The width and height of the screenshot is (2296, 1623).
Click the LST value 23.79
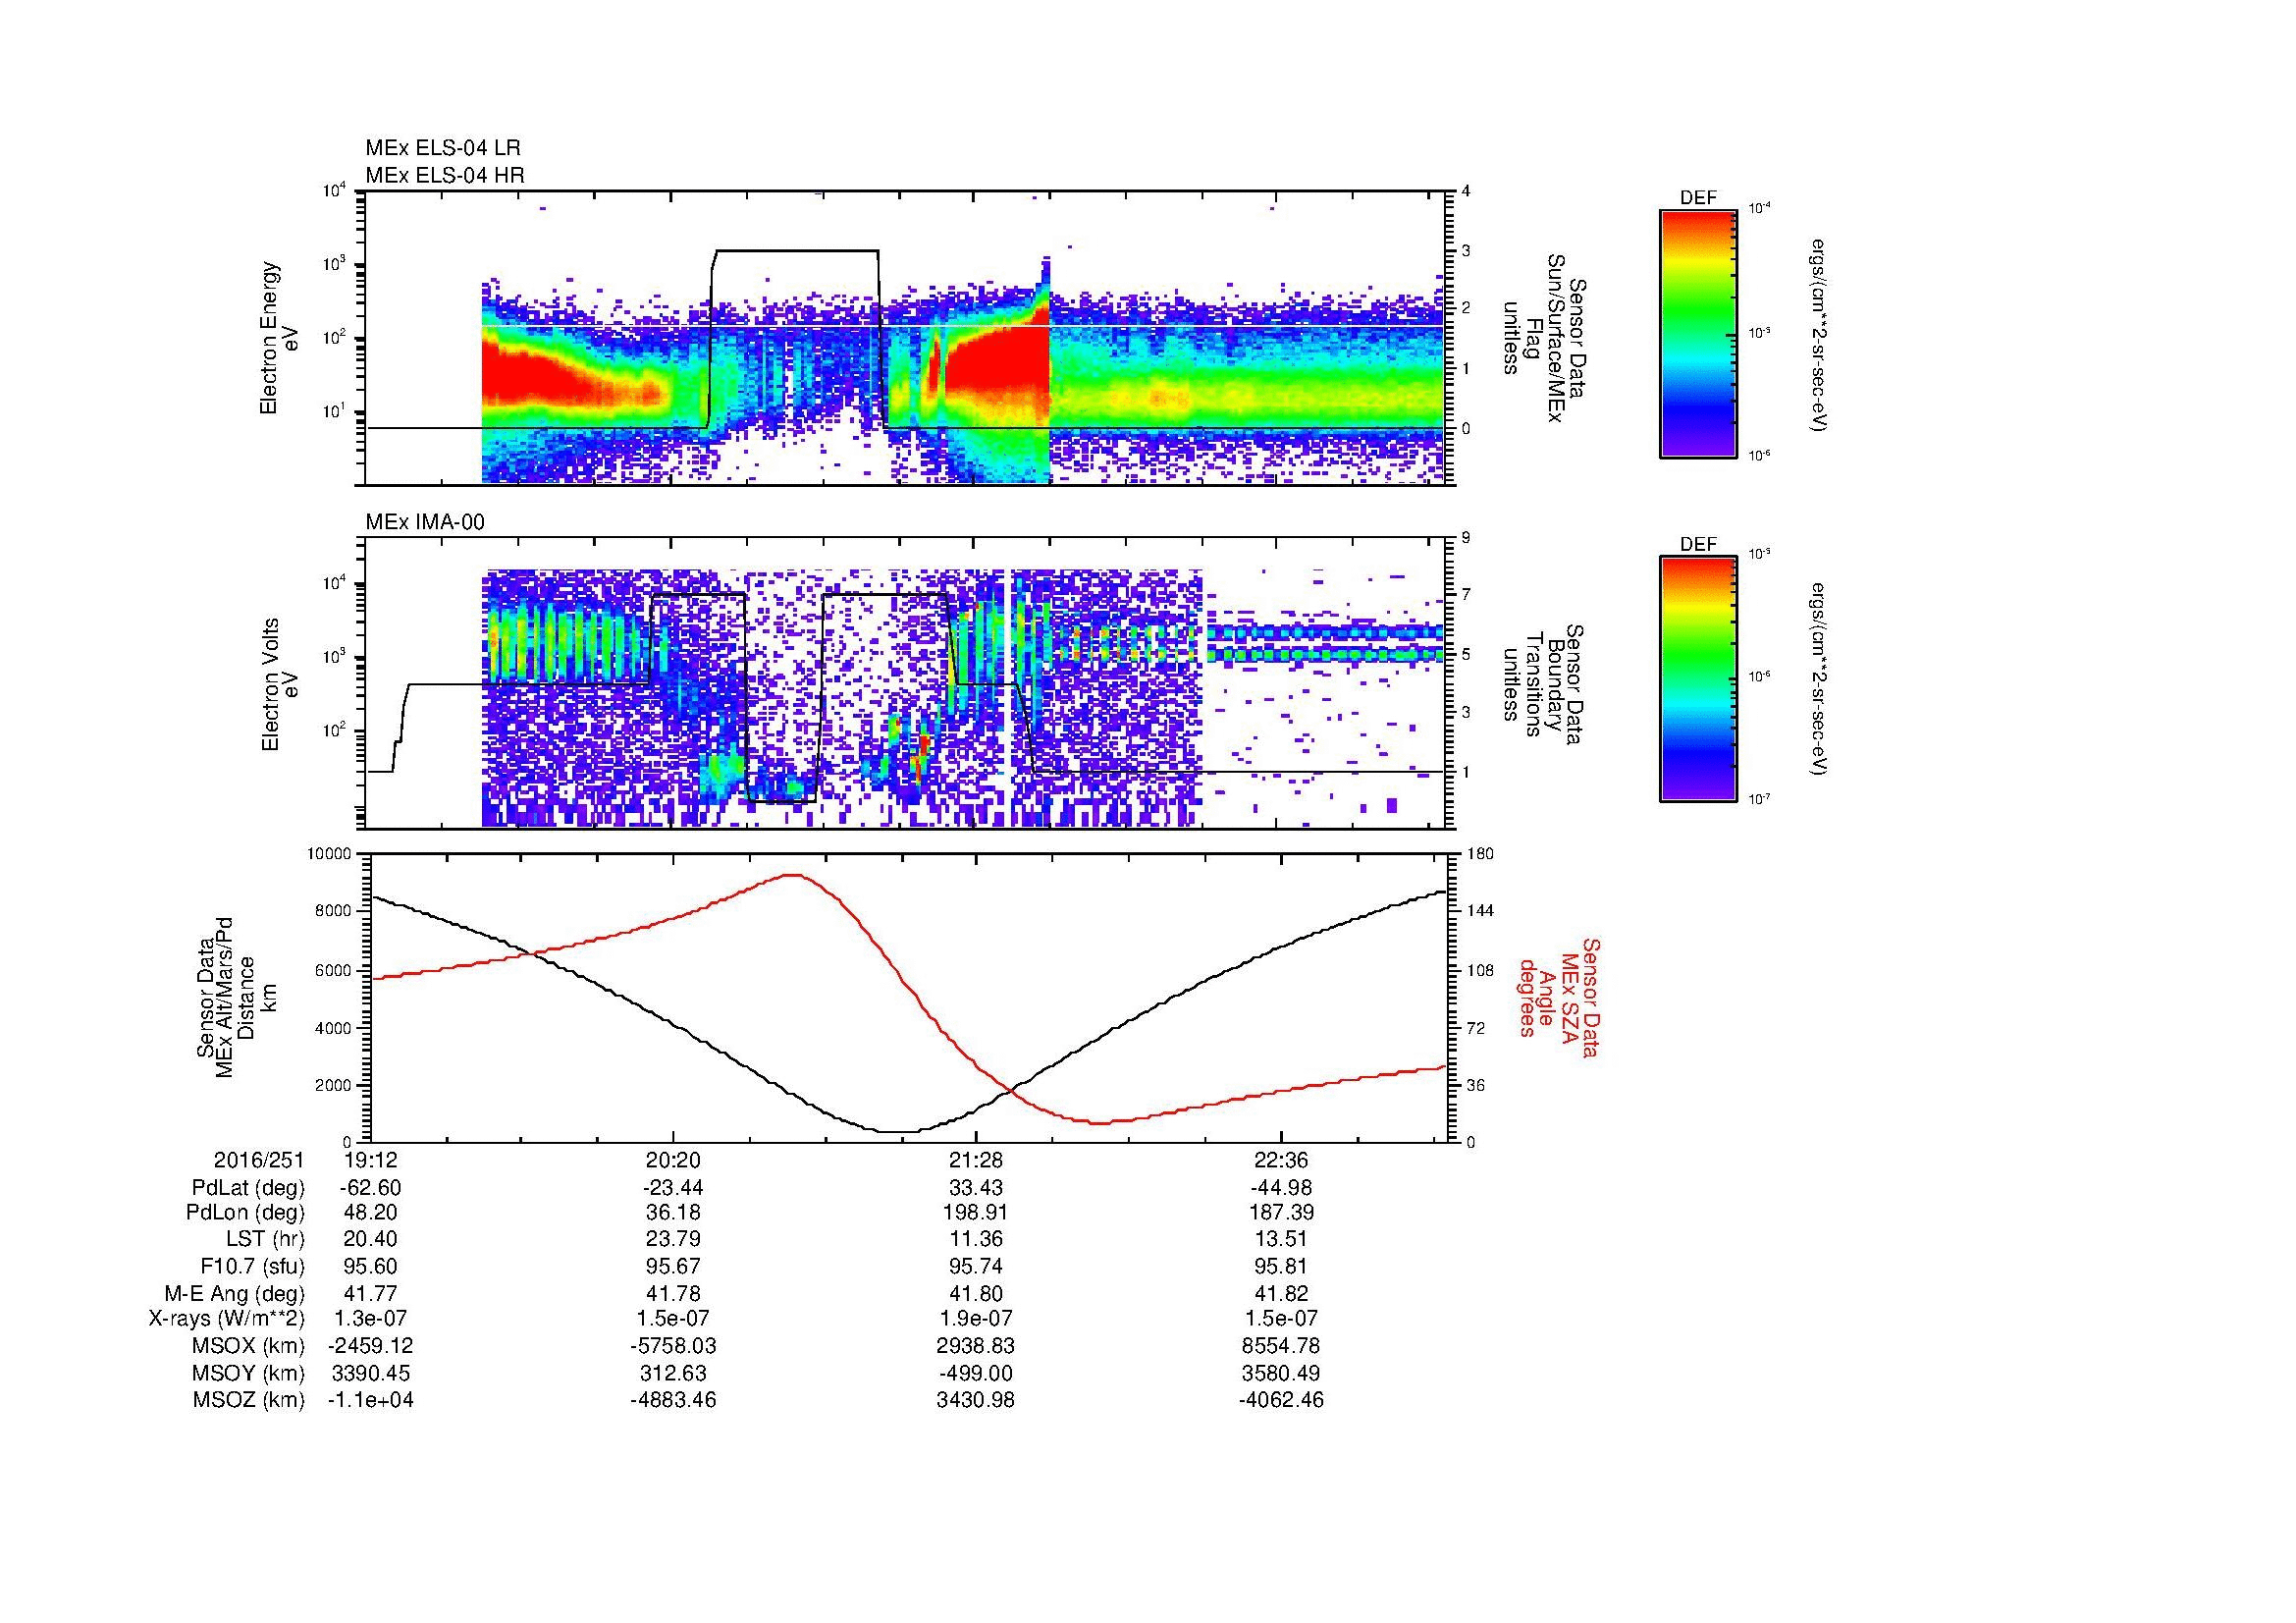(x=673, y=1240)
